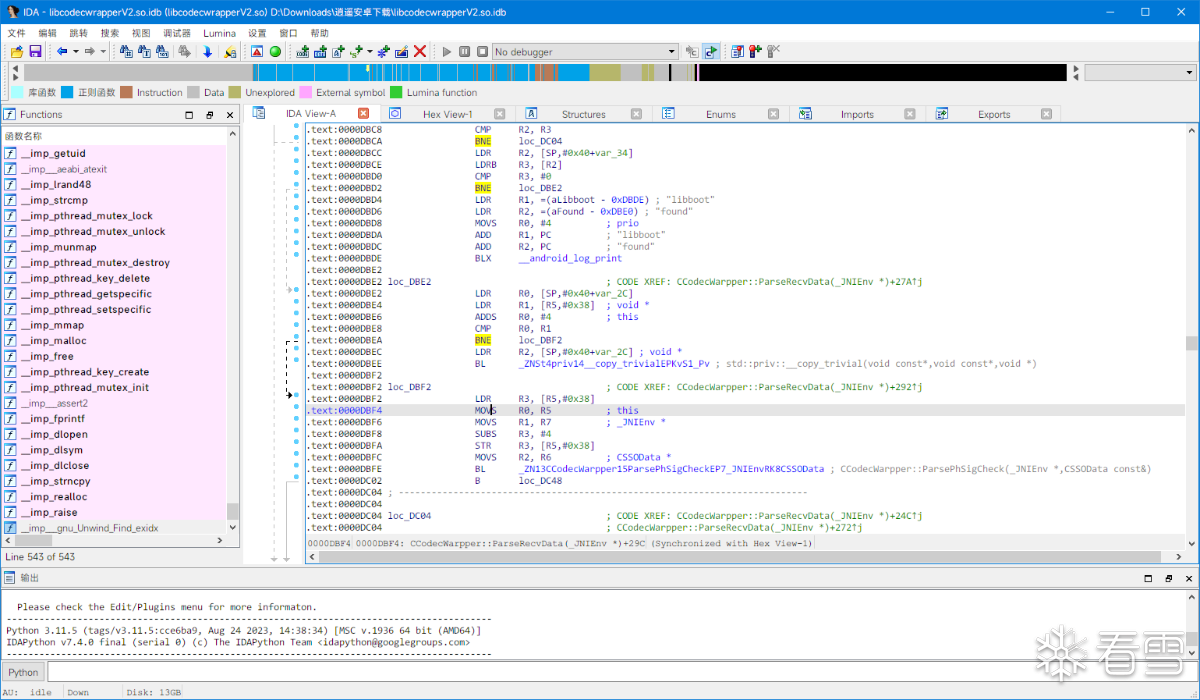The image size is (1200, 700).
Task: Click the open file folder icon
Action: pos(17,52)
